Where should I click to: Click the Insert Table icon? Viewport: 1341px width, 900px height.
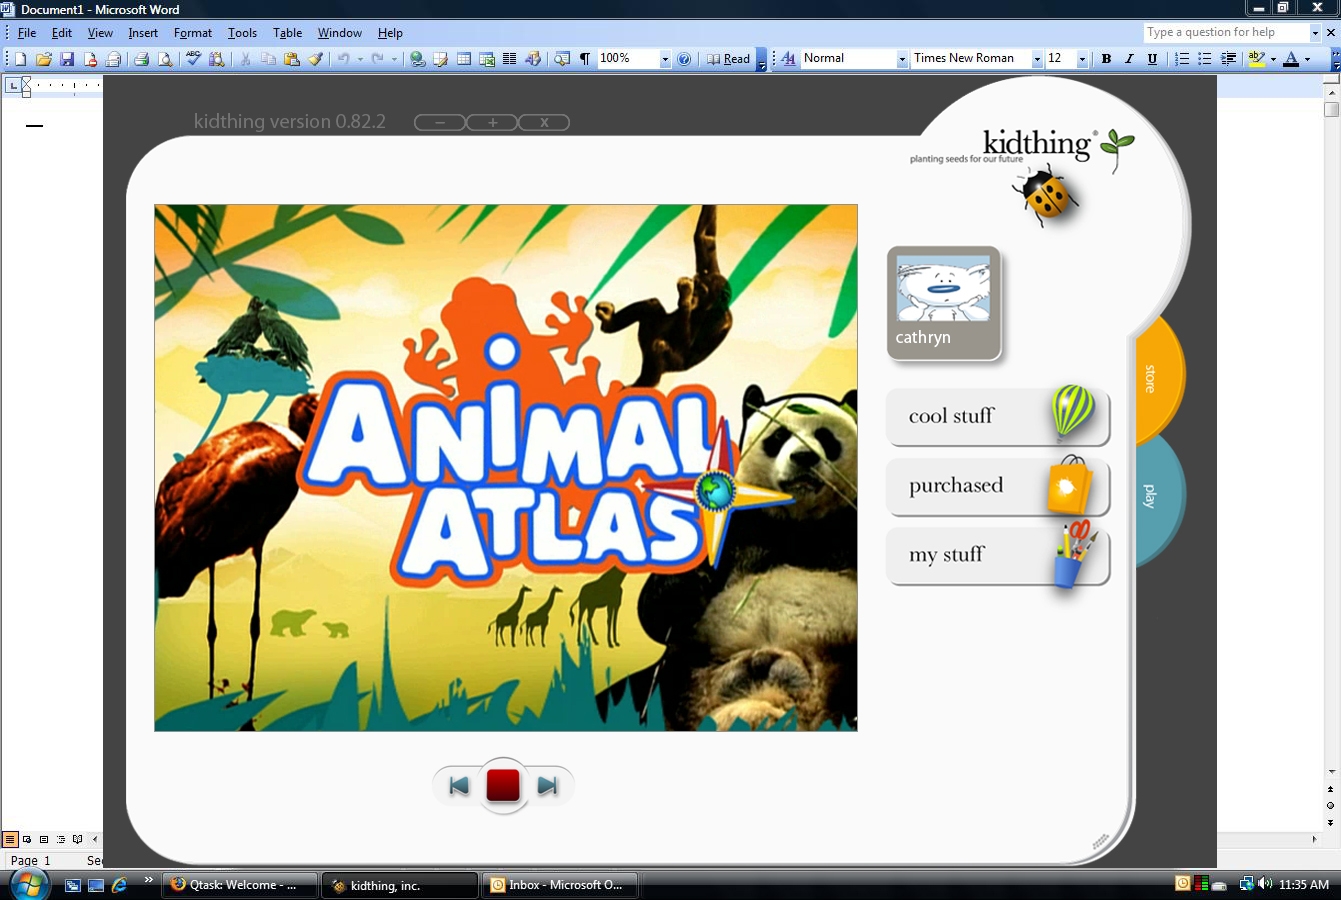(x=464, y=59)
